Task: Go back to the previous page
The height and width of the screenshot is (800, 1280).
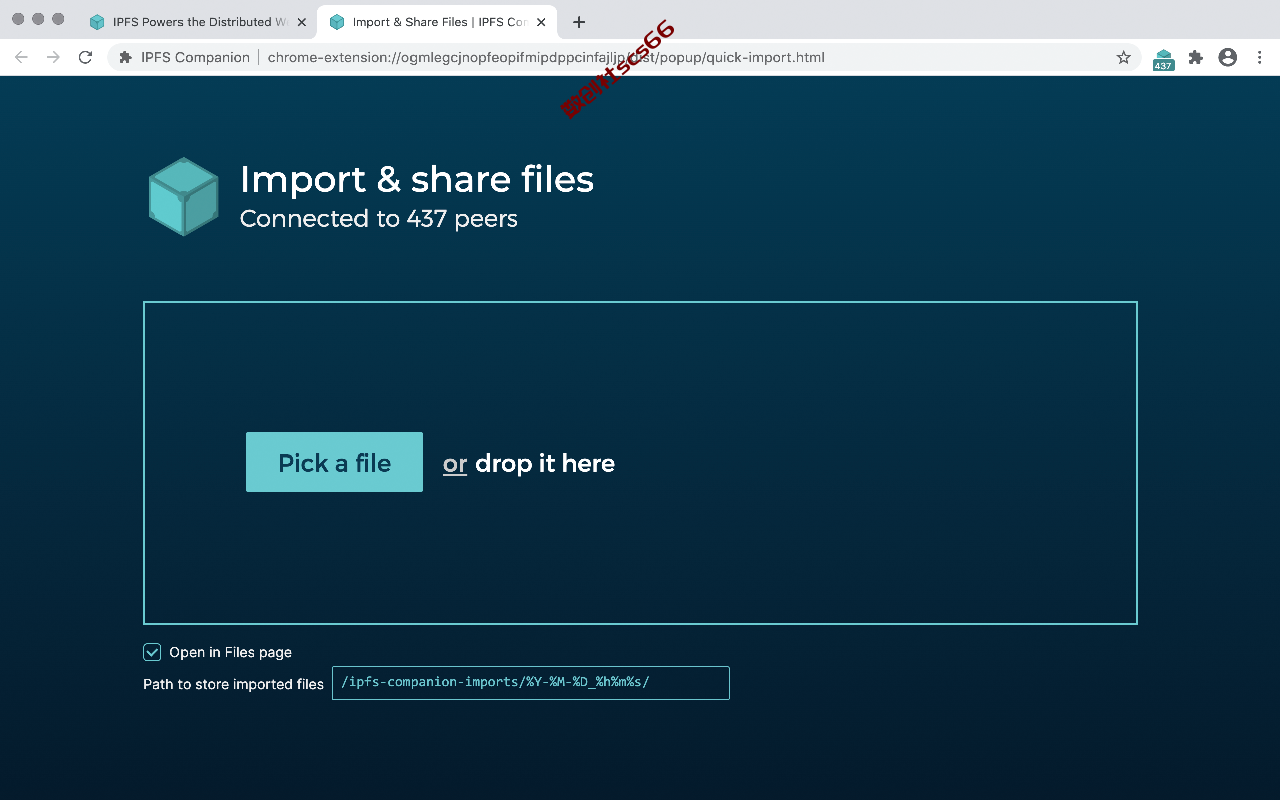Action: 21,57
